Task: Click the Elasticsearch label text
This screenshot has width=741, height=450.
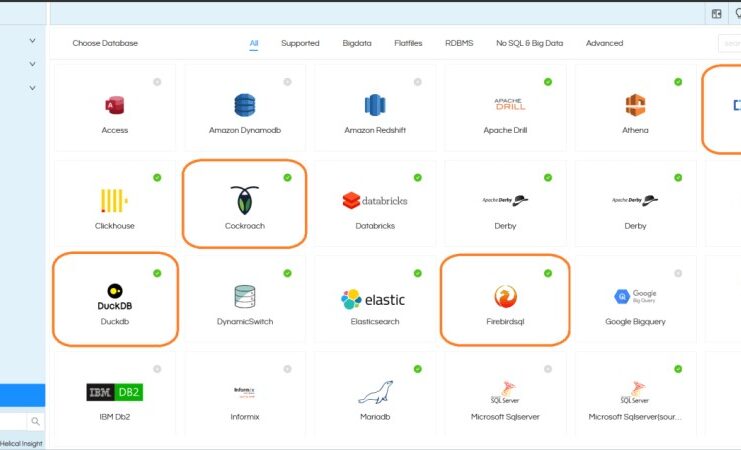Action: coord(375,321)
